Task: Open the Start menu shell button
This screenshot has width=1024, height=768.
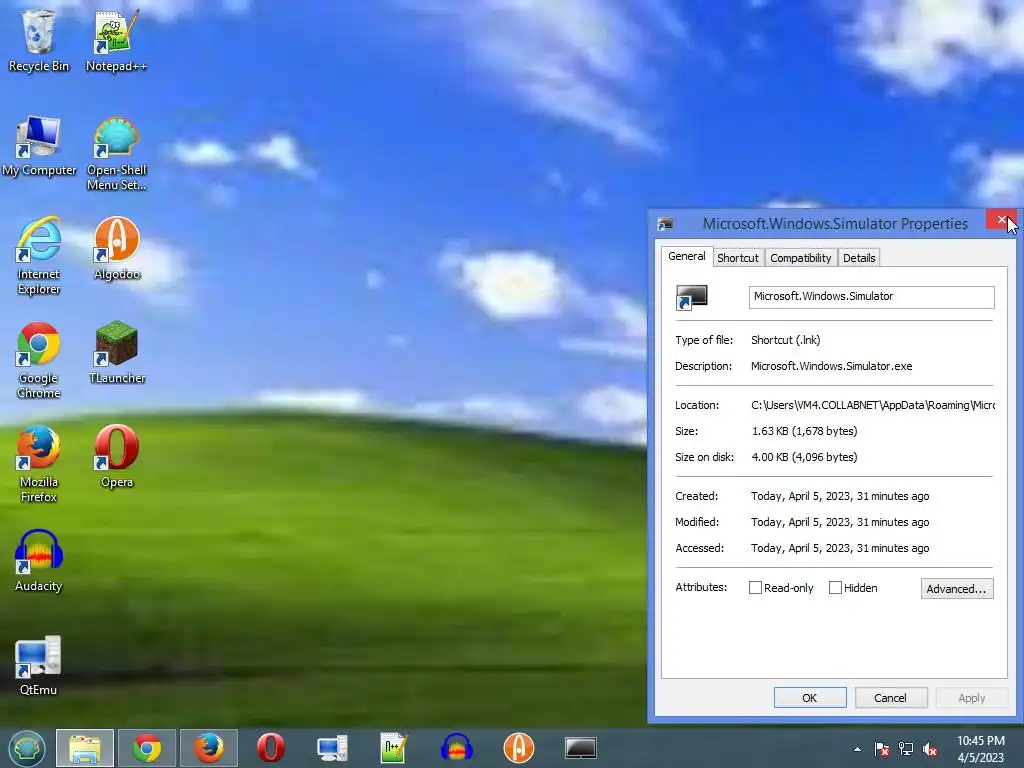Action: (27, 748)
